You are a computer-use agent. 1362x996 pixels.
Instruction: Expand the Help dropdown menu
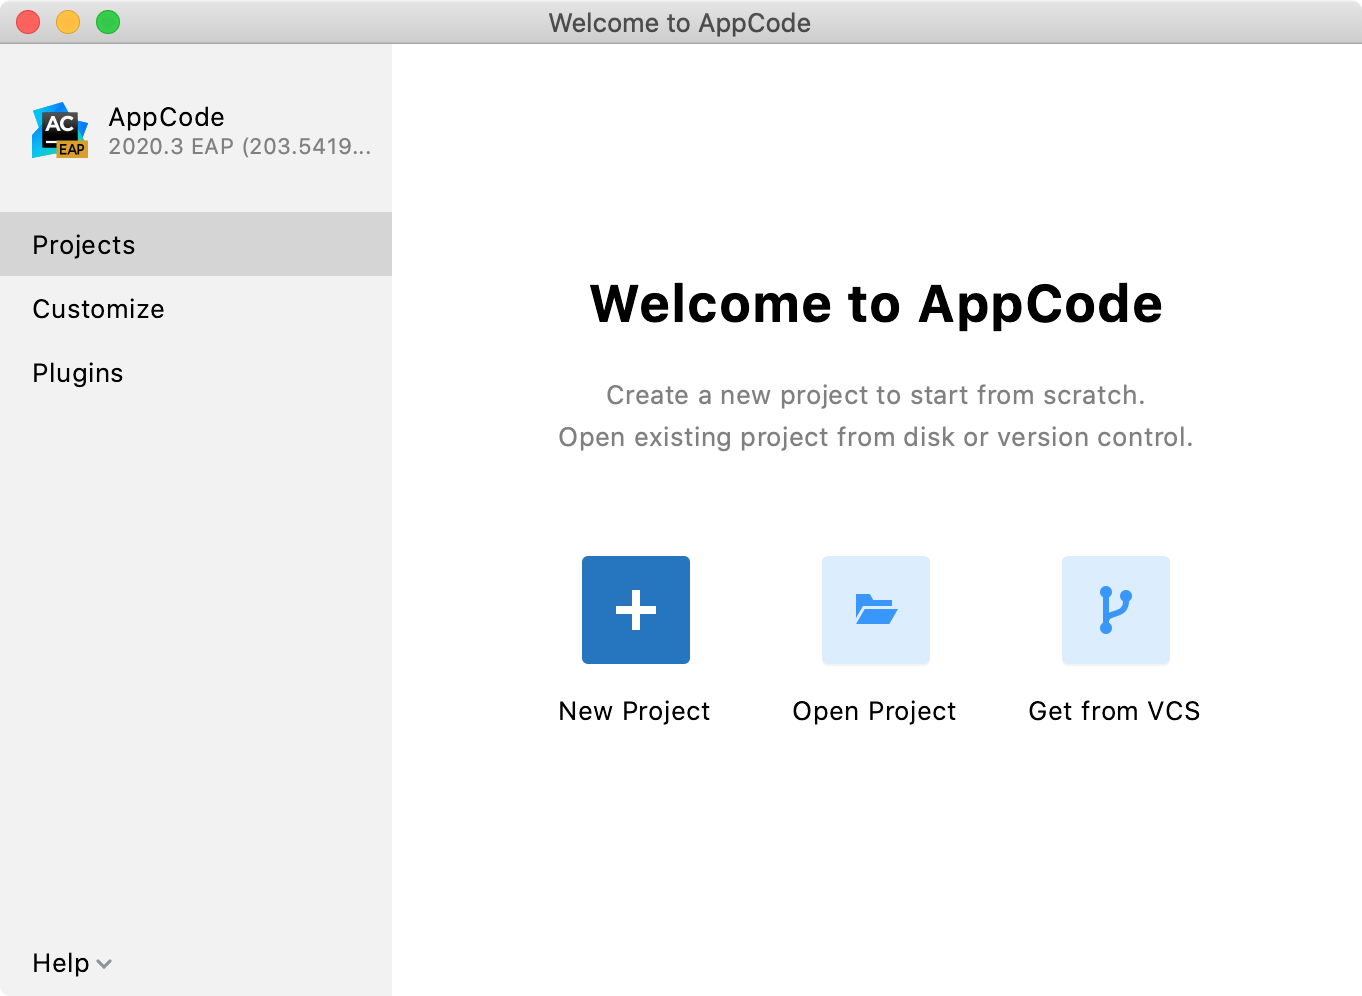(x=72, y=963)
